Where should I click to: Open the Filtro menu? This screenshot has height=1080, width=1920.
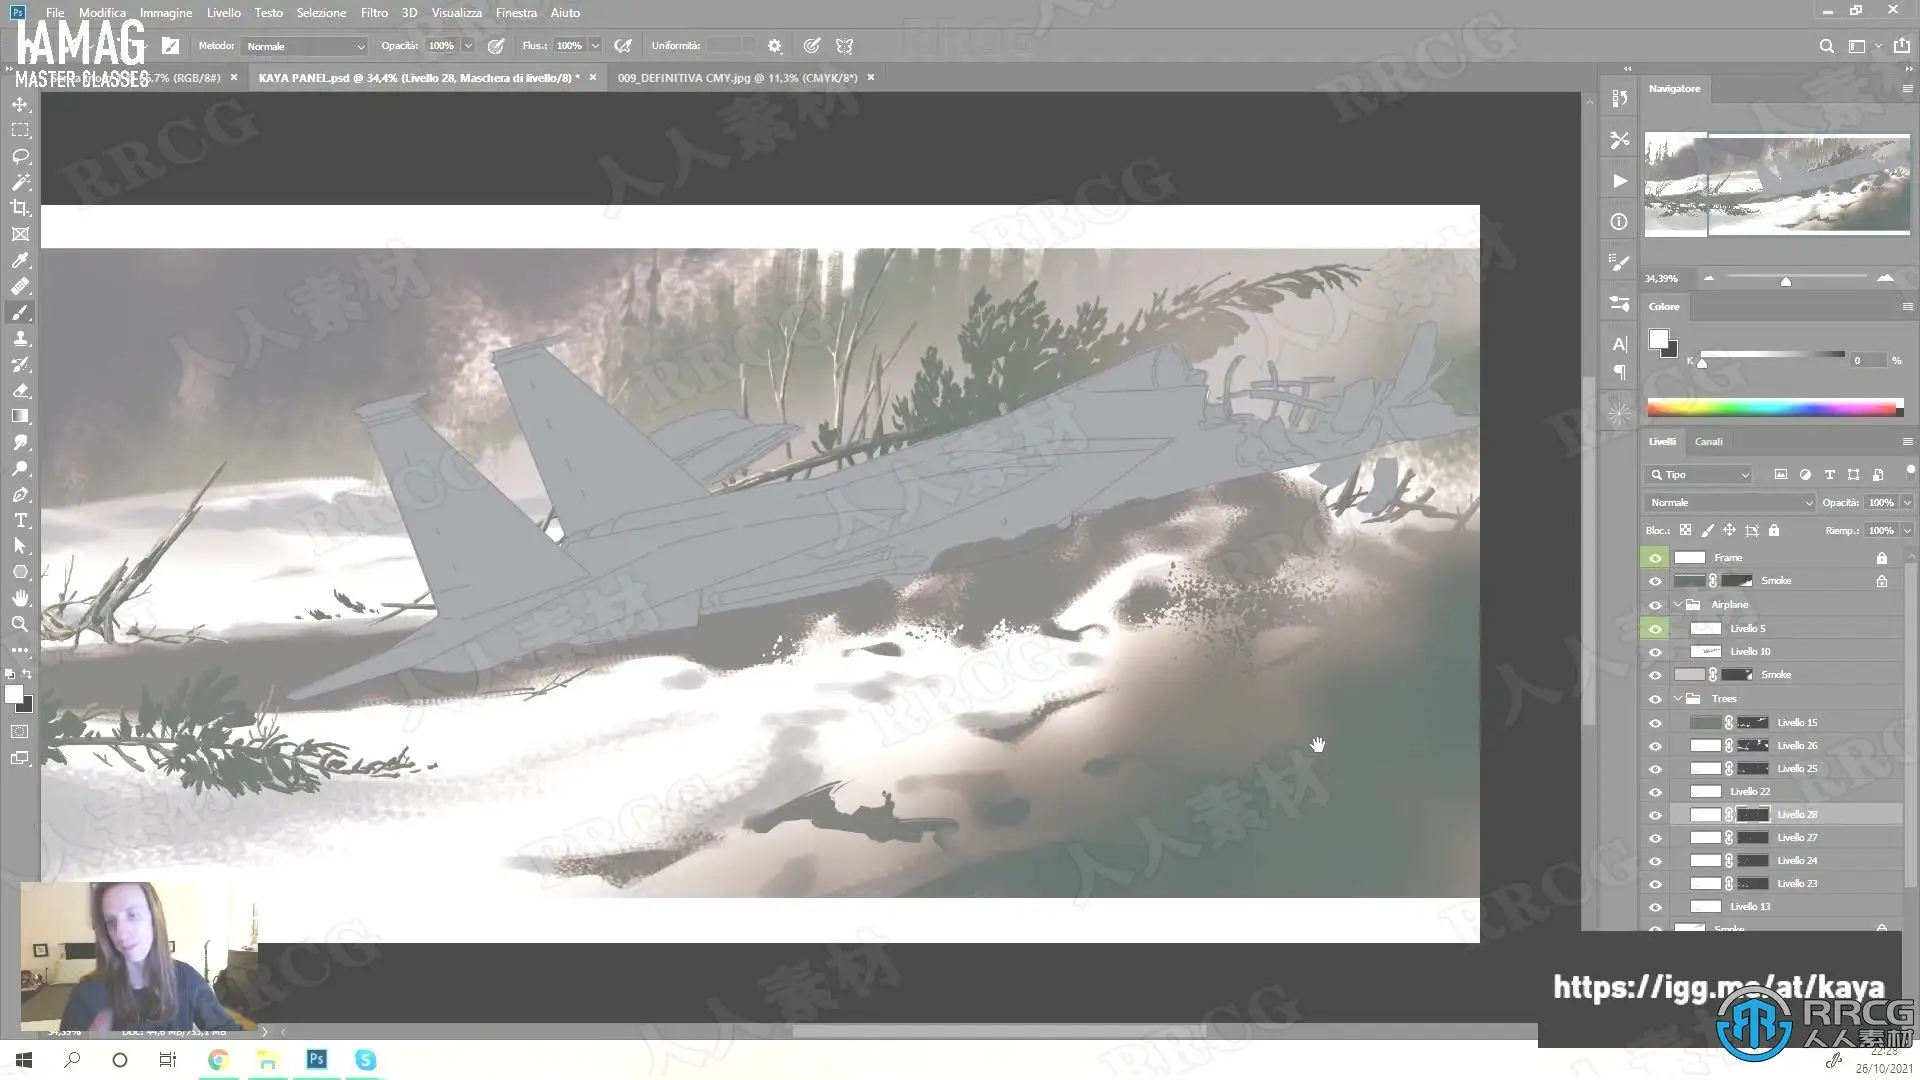pyautogui.click(x=374, y=13)
